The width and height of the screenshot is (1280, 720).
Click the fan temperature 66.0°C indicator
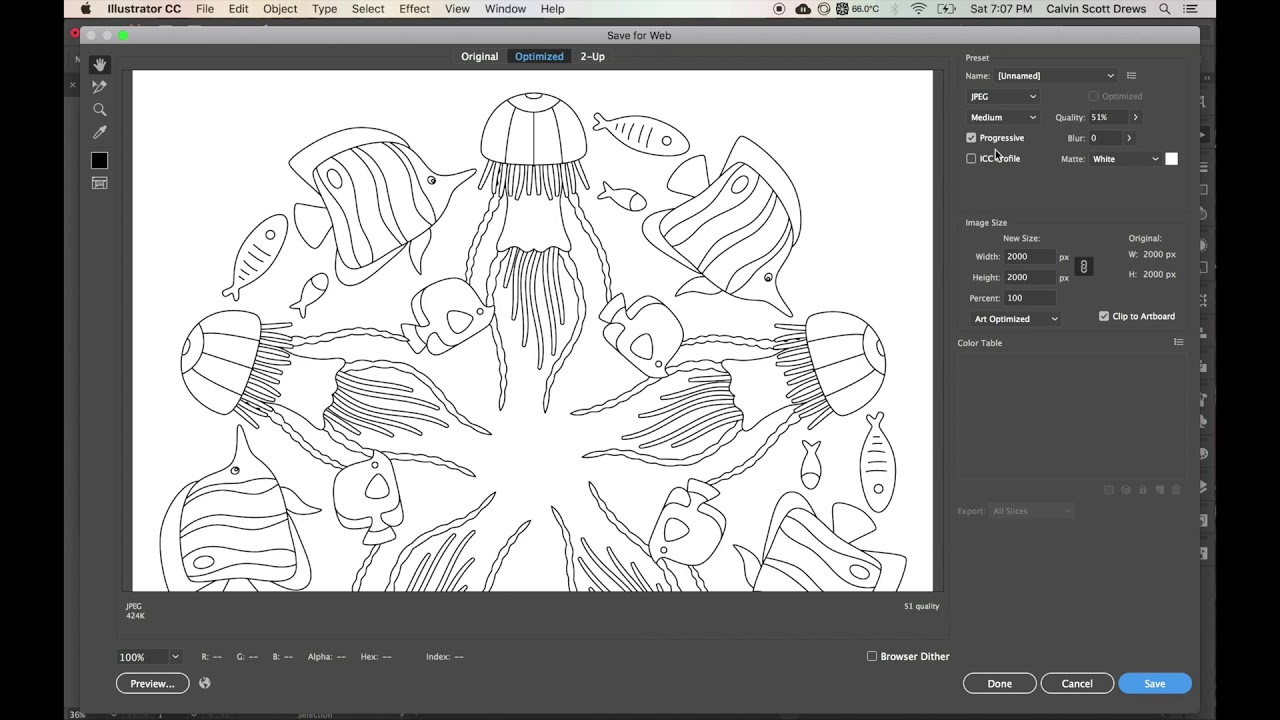857,9
